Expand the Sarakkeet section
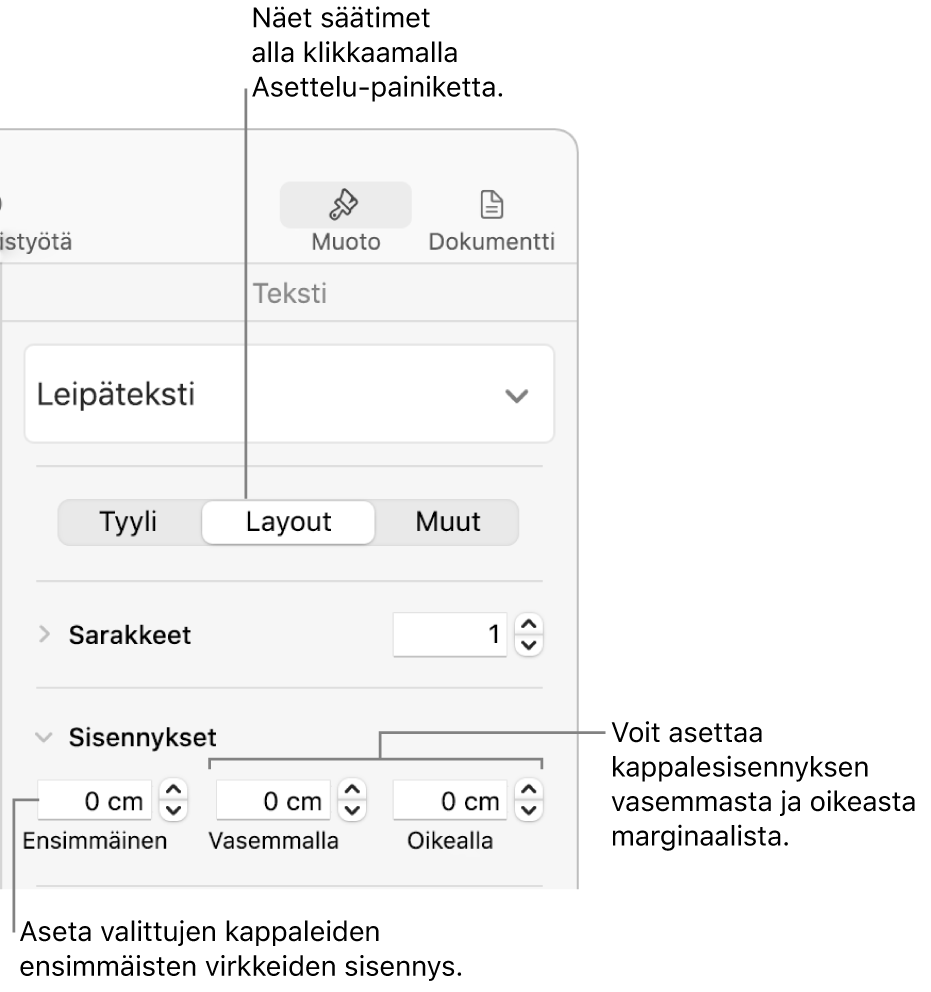This screenshot has width=931, height=992. point(44,634)
